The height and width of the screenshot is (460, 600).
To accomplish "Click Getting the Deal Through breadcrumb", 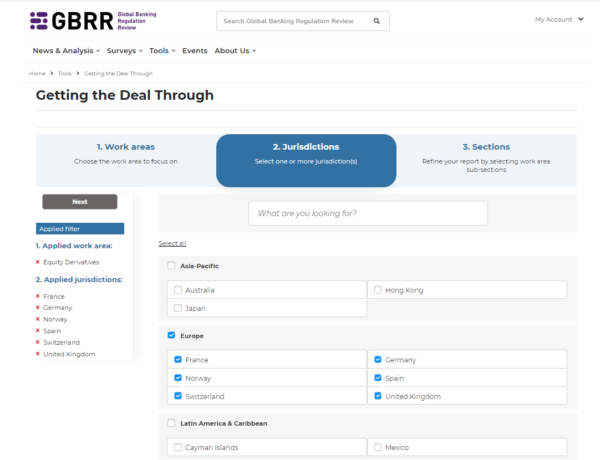I will click(x=118, y=73).
